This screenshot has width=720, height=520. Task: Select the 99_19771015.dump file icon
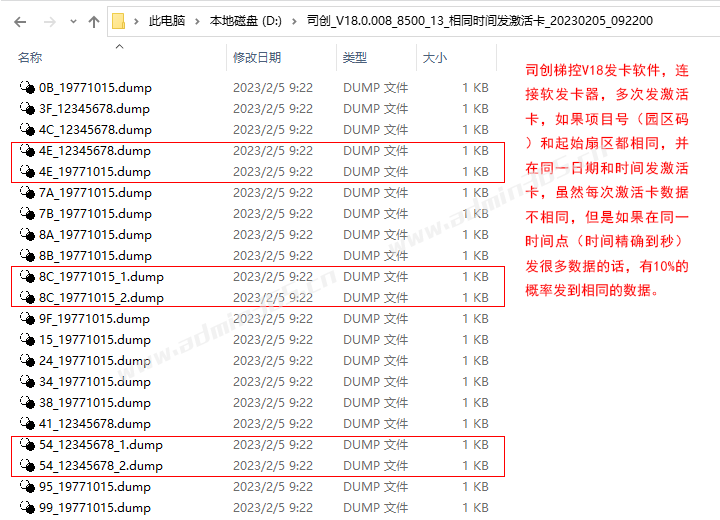(x=28, y=508)
